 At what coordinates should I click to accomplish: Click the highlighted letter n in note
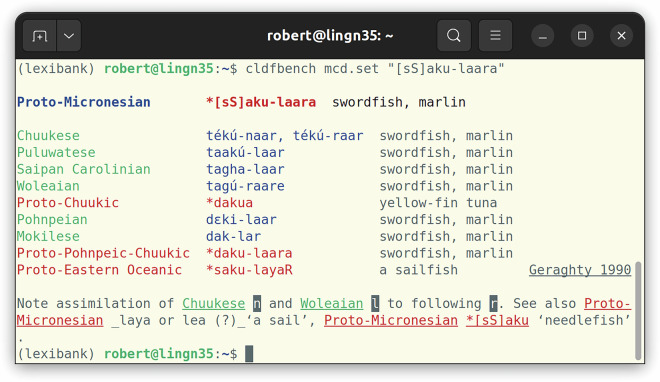click(x=257, y=303)
